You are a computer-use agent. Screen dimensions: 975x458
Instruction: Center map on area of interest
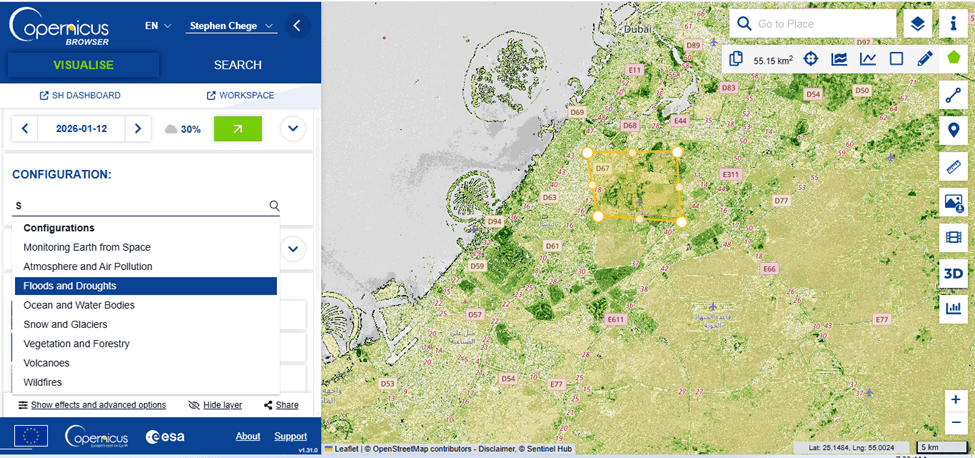[810, 59]
